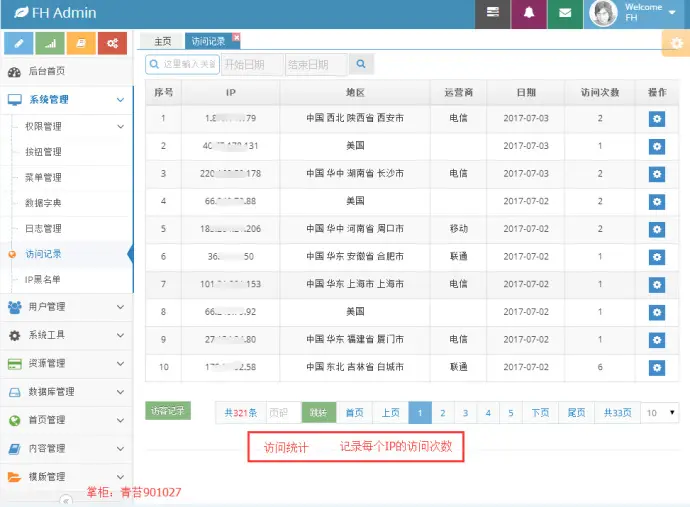690x507 pixels.
Task: Go to 上页 previous page
Action: (x=390, y=413)
